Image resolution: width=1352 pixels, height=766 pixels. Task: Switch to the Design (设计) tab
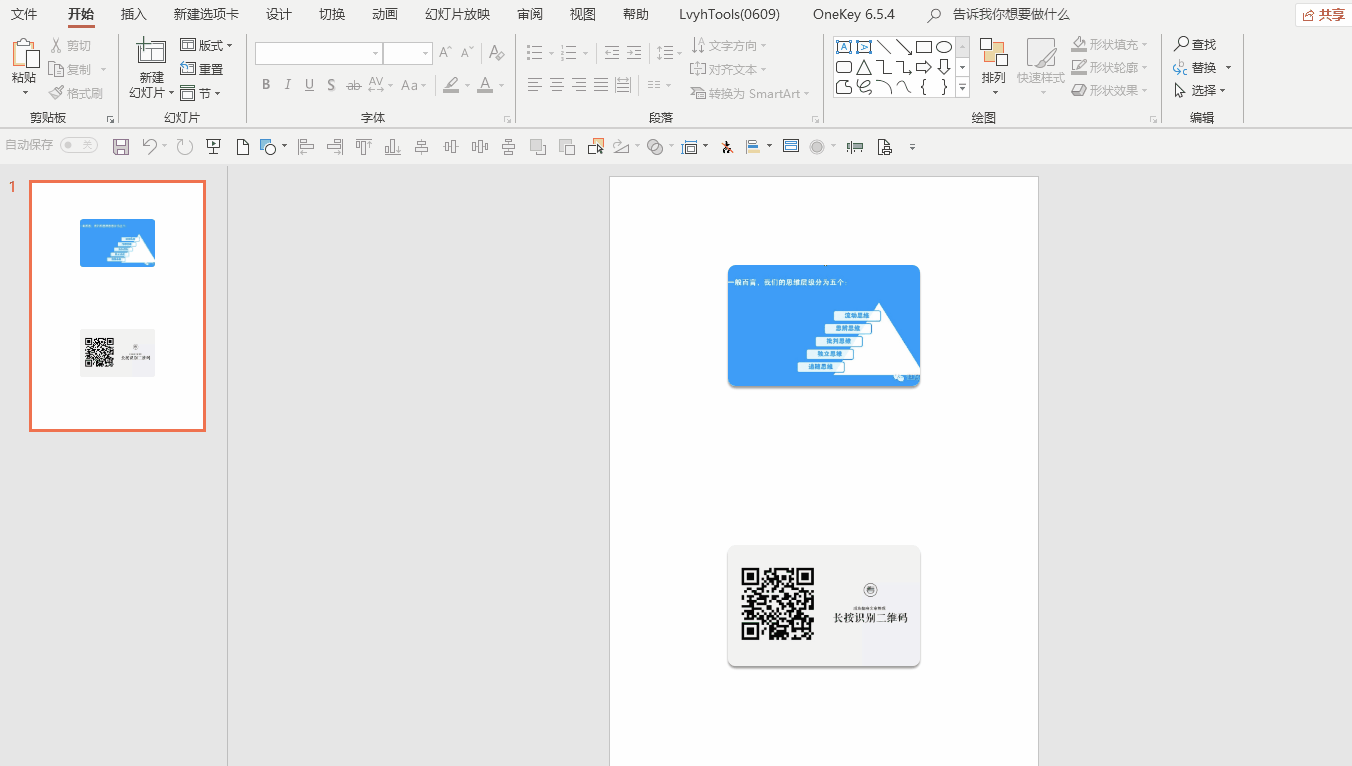coord(279,14)
